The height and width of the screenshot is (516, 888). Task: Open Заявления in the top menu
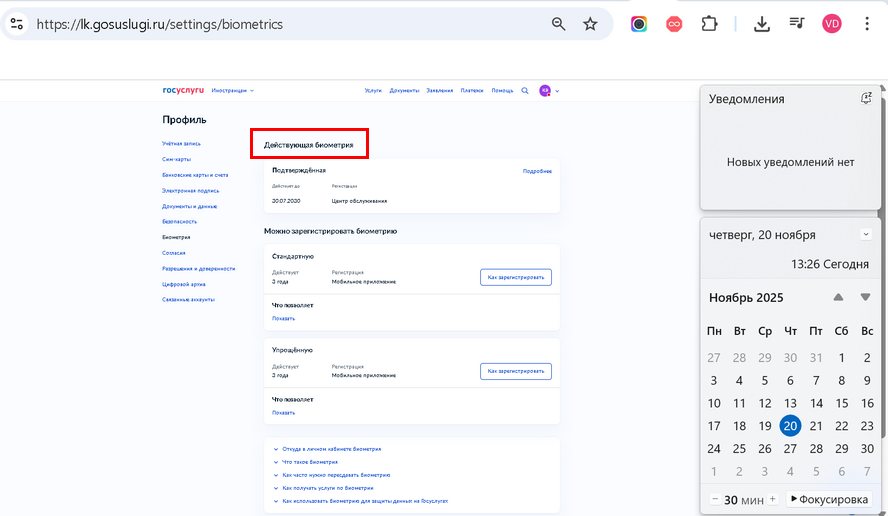coord(439,91)
